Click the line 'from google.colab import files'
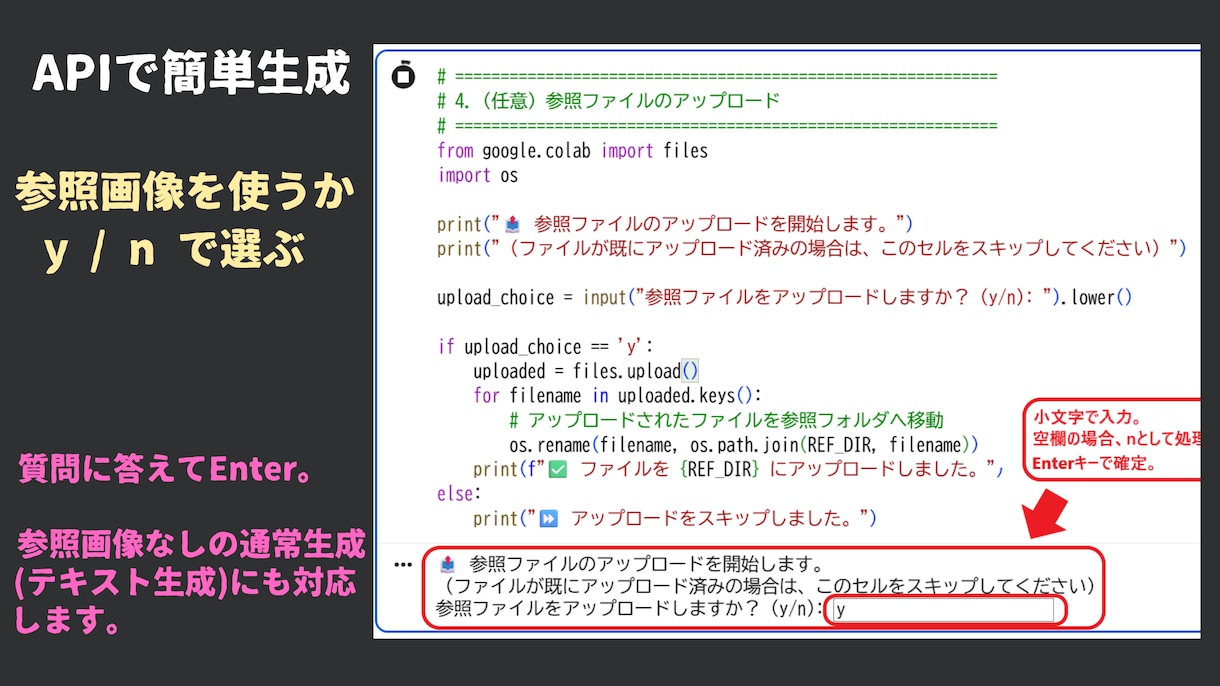Viewport: 1220px width, 686px height. pyautogui.click(x=572, y=151)
